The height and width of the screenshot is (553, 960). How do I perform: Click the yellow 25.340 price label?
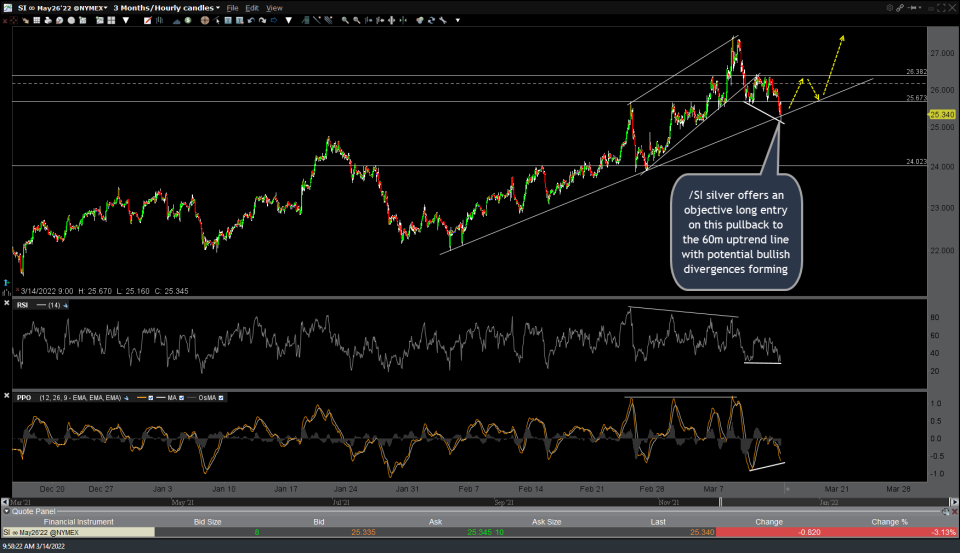pyautogui.click(x=940, y=115)
